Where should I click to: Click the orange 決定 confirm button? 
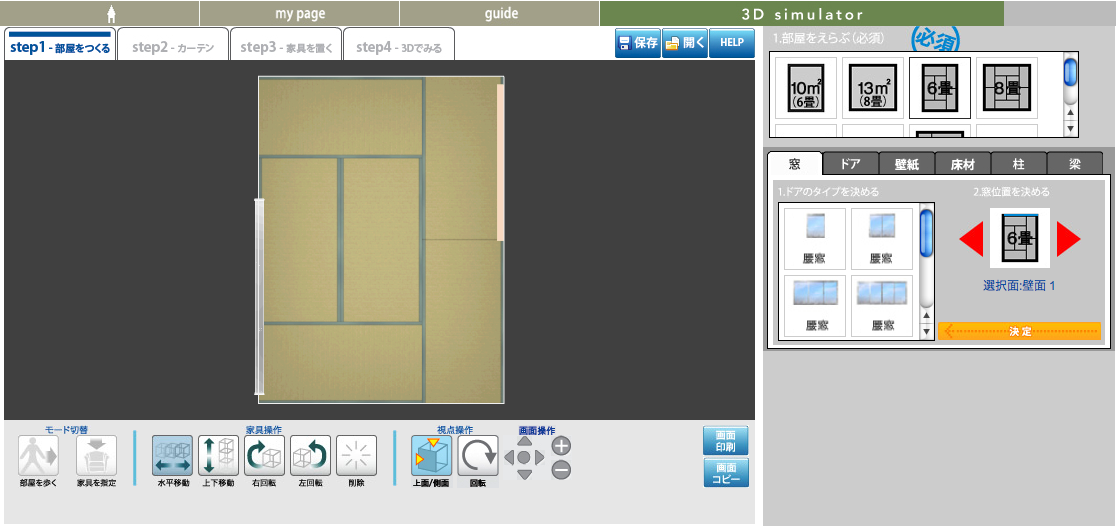[1019, 331]
